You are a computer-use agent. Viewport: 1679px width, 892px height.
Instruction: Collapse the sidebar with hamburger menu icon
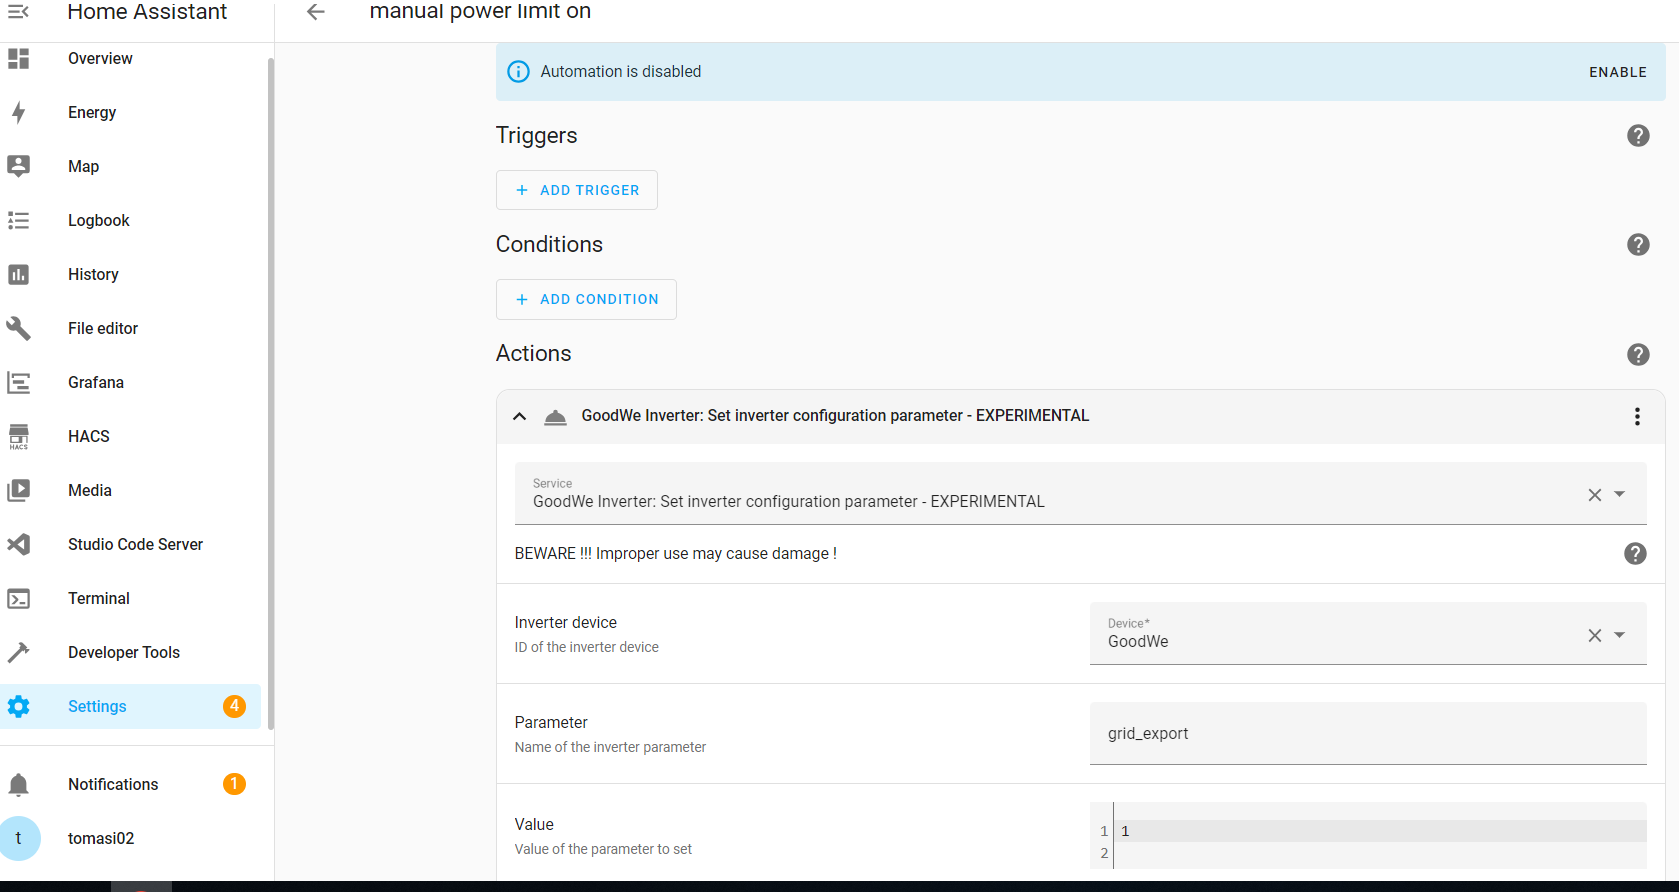[x=18, y=11]
